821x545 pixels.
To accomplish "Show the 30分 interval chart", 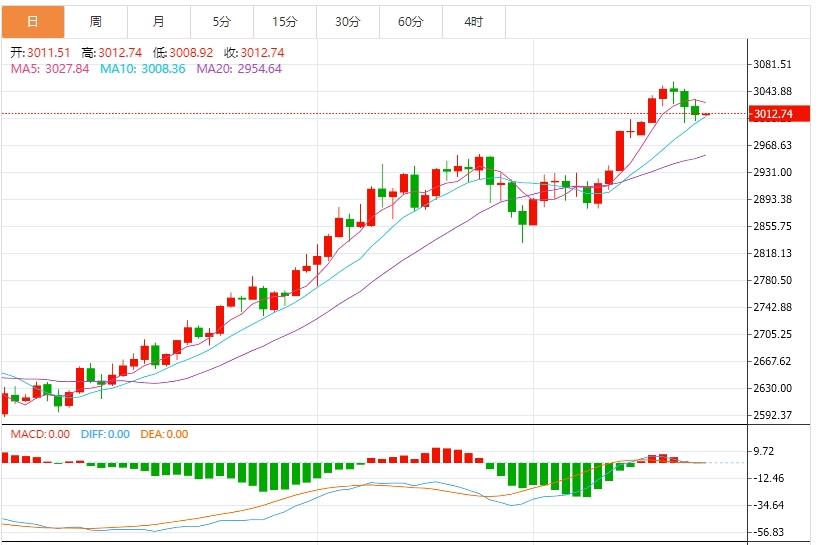I will pyautogui.click(x=348, y=21).
